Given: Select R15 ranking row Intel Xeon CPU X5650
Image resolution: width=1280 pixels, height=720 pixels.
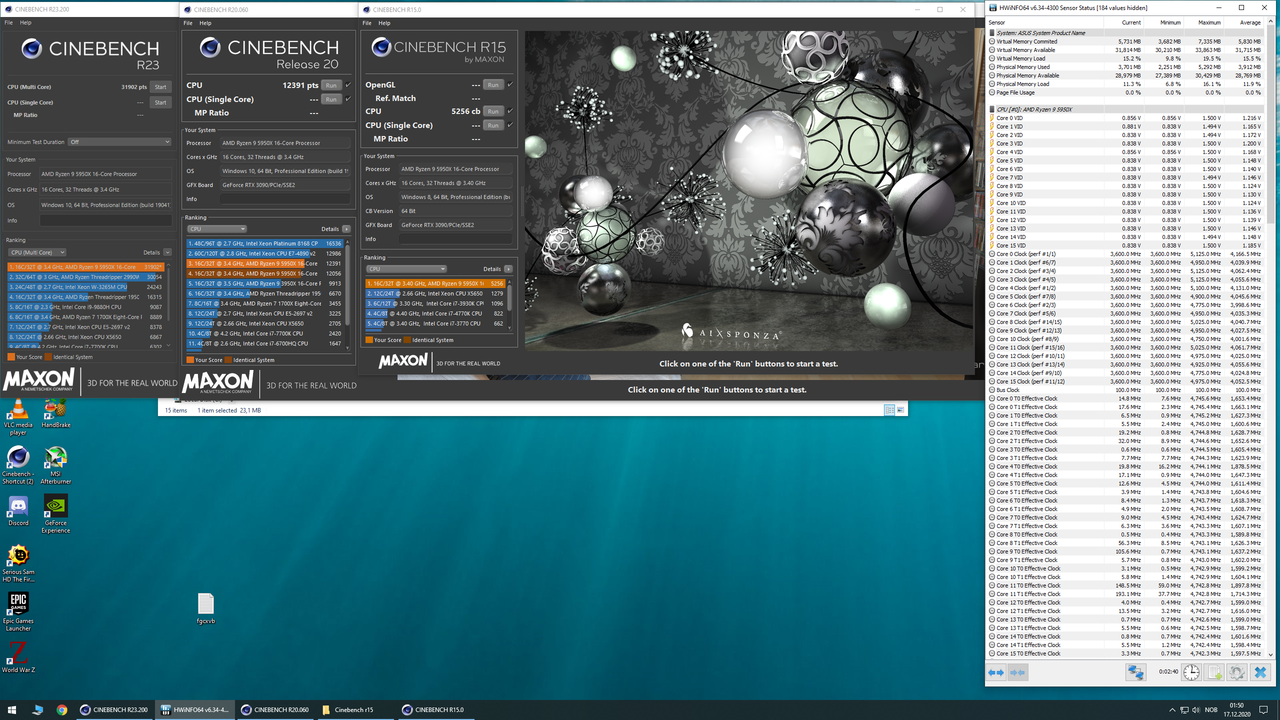Looking at the screenshot, I should tap(436, 293).
